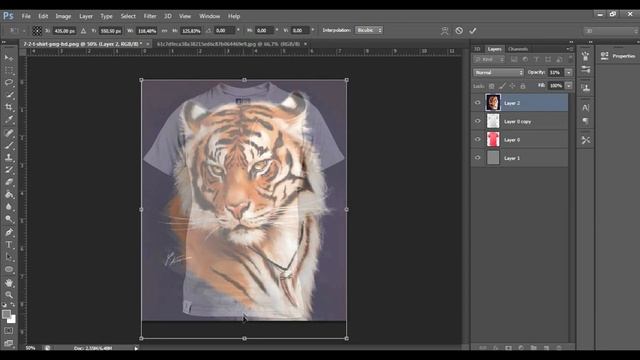Open the Filter menu

coord(150,16)
